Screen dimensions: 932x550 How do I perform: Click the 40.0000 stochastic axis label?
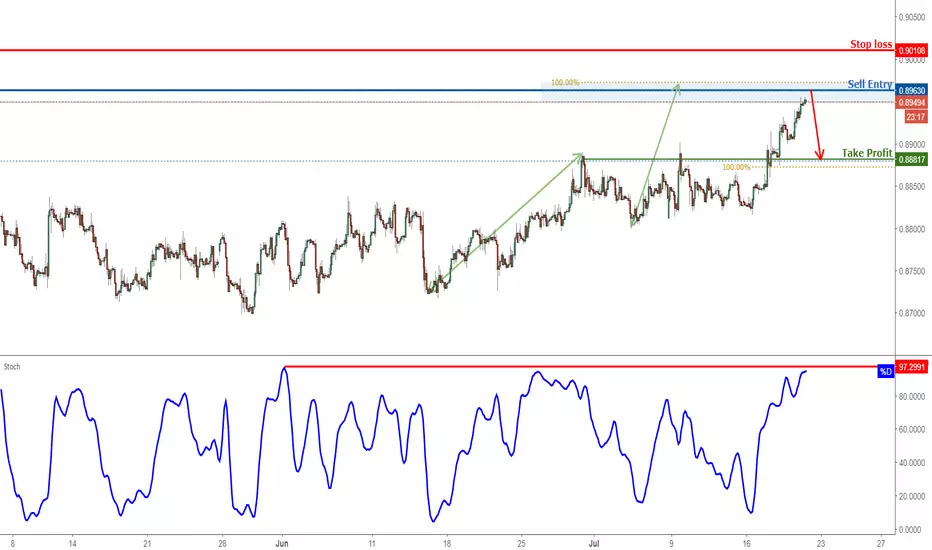pos(912,463)
